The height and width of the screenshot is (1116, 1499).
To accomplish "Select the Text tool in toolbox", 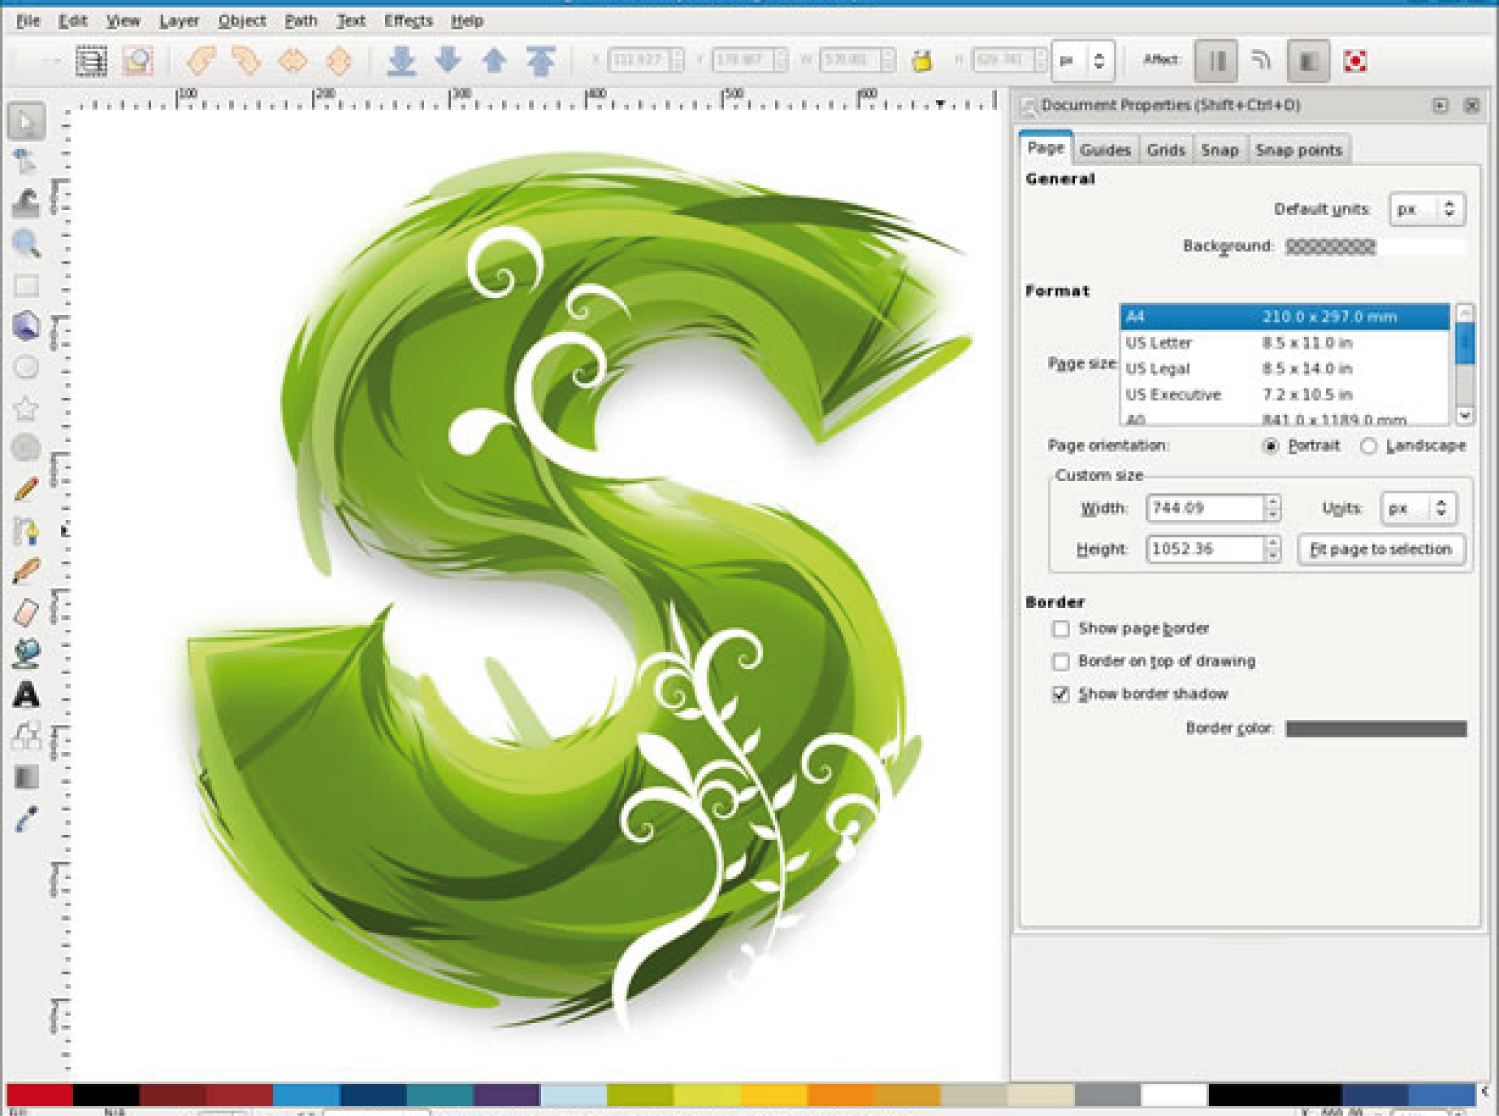I will click(26, 694).
